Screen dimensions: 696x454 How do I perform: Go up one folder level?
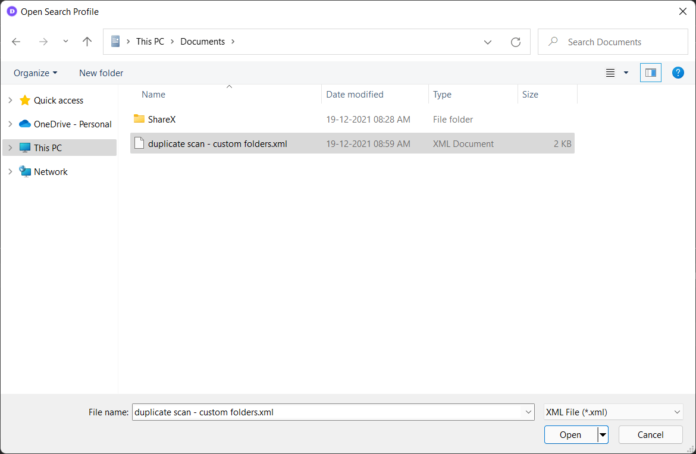coord(87,42)
